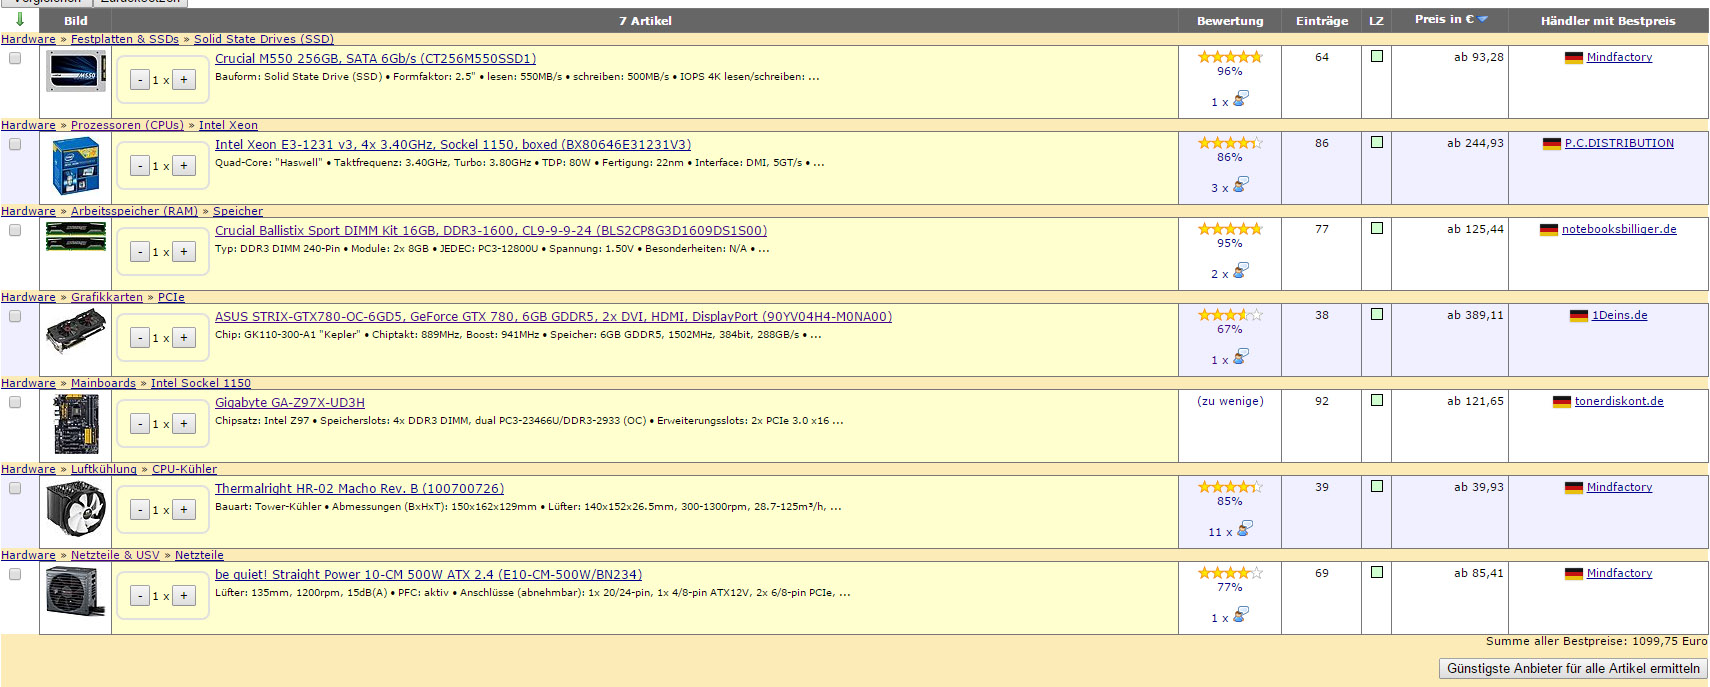
Task: Click star rating of Crucial Ballistix Sport
Action: point(1230,229)
